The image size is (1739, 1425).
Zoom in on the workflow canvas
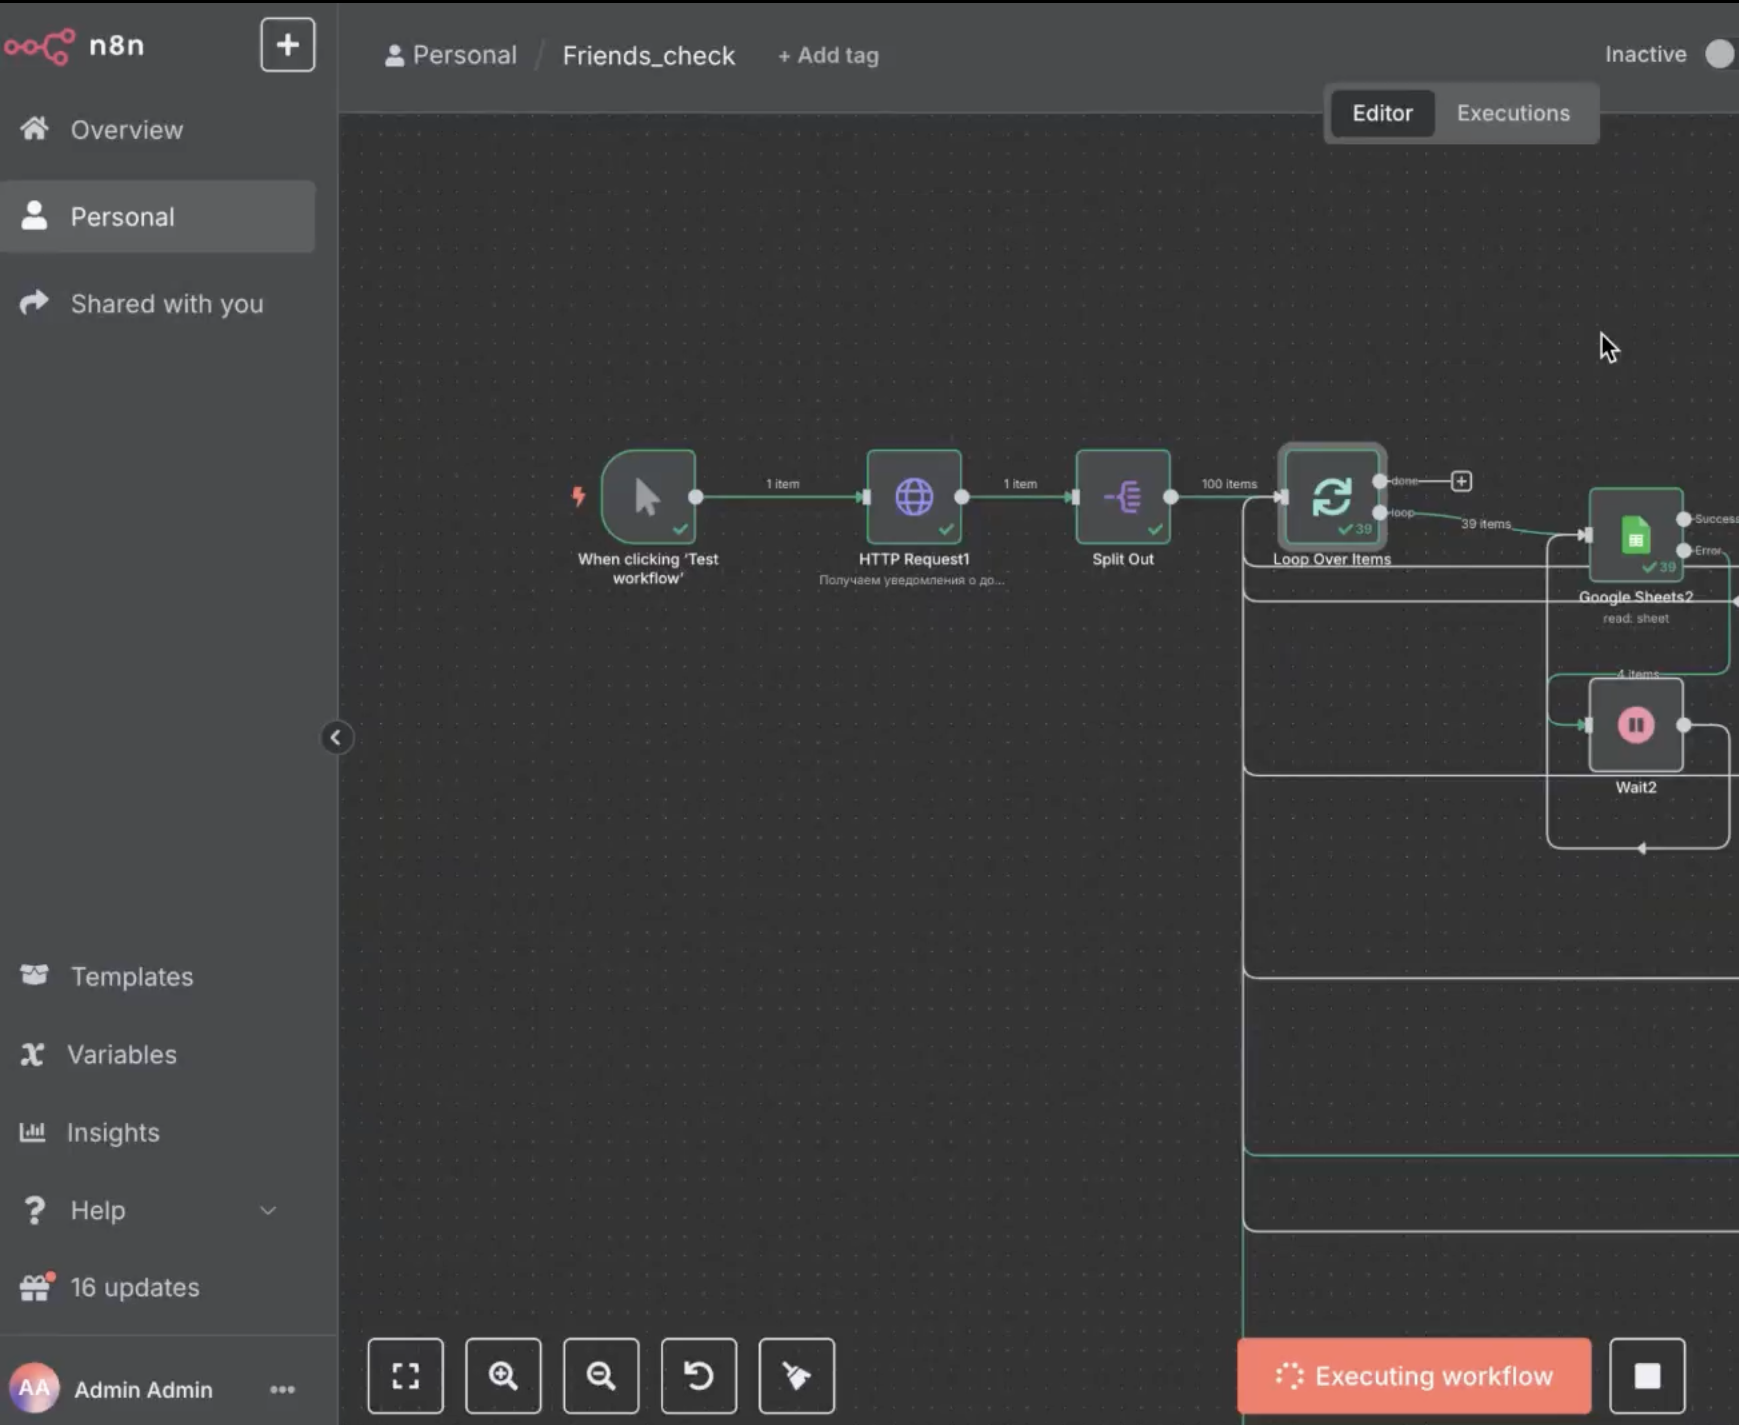503,1376
